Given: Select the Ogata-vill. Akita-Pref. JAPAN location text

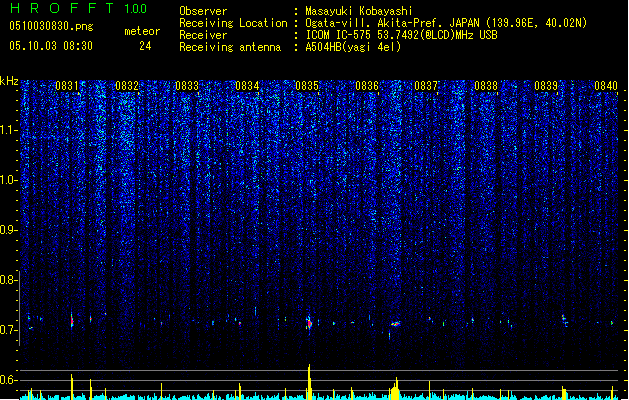Looking at the screenshot, I should click(446, 23).
